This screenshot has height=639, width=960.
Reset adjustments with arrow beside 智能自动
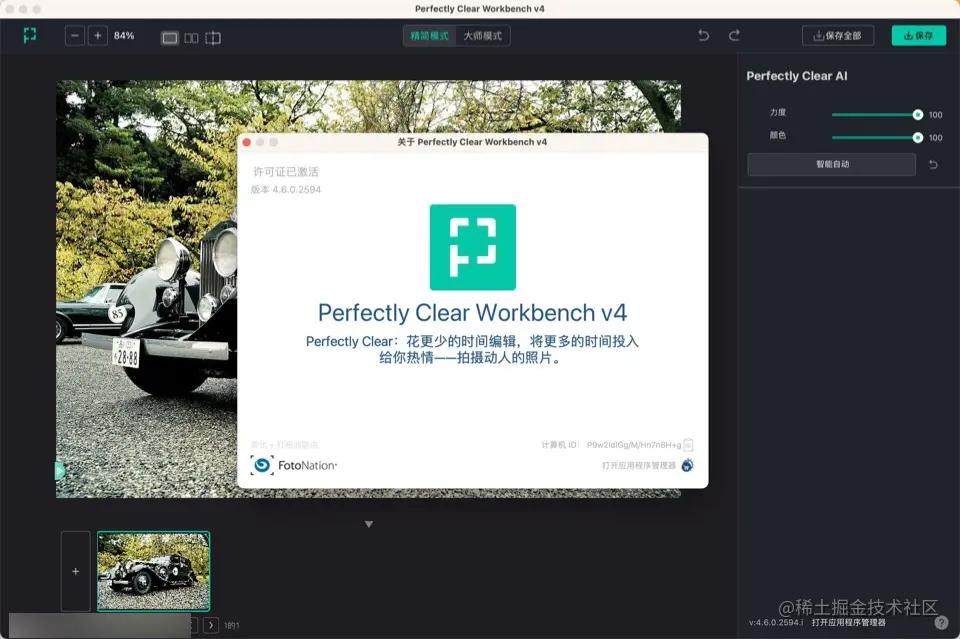click(x=933, y=164)
